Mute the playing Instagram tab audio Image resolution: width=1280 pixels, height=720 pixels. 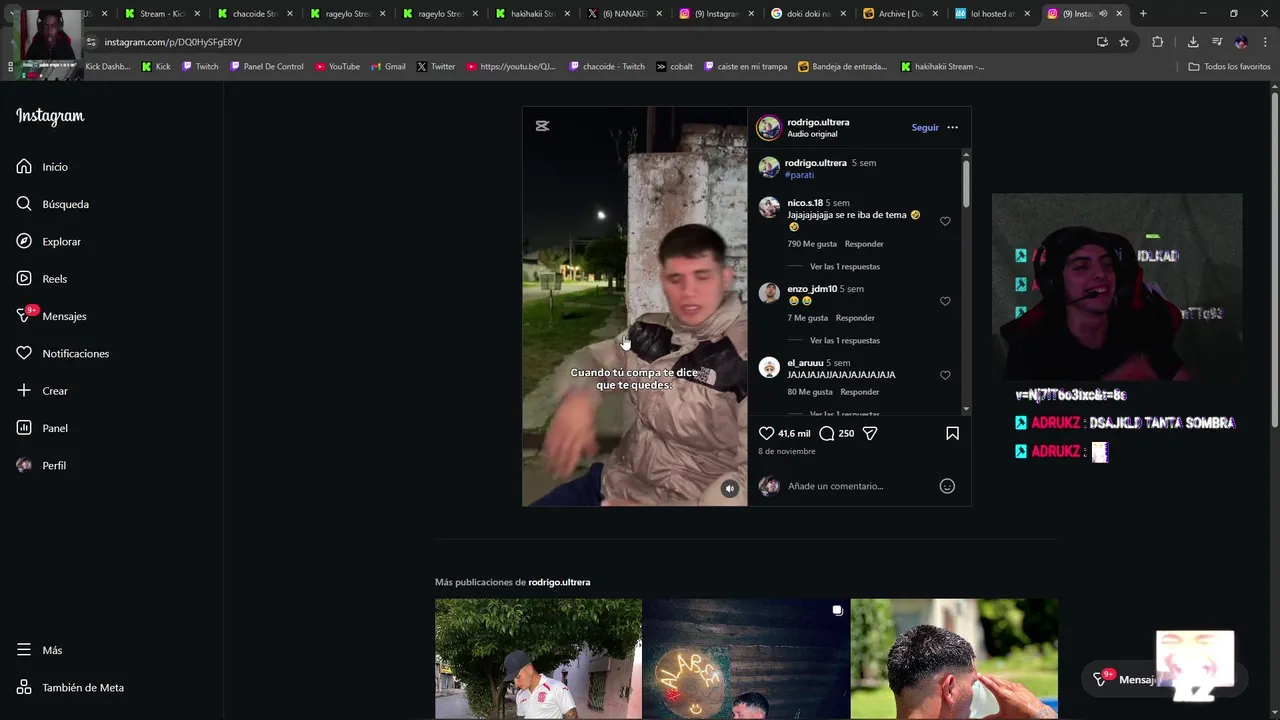click(1103, 14)
